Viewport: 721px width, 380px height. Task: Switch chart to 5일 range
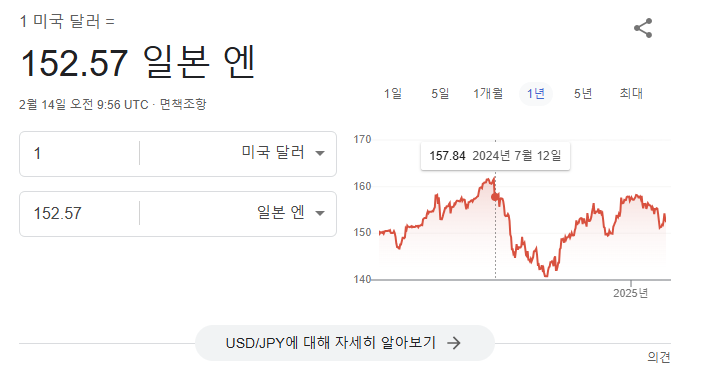click(440, 94)
